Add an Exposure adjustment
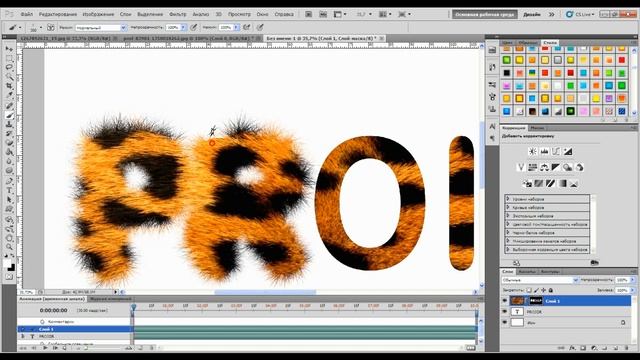The width and height of the screenshot is (640, 360). coord(568,151)
